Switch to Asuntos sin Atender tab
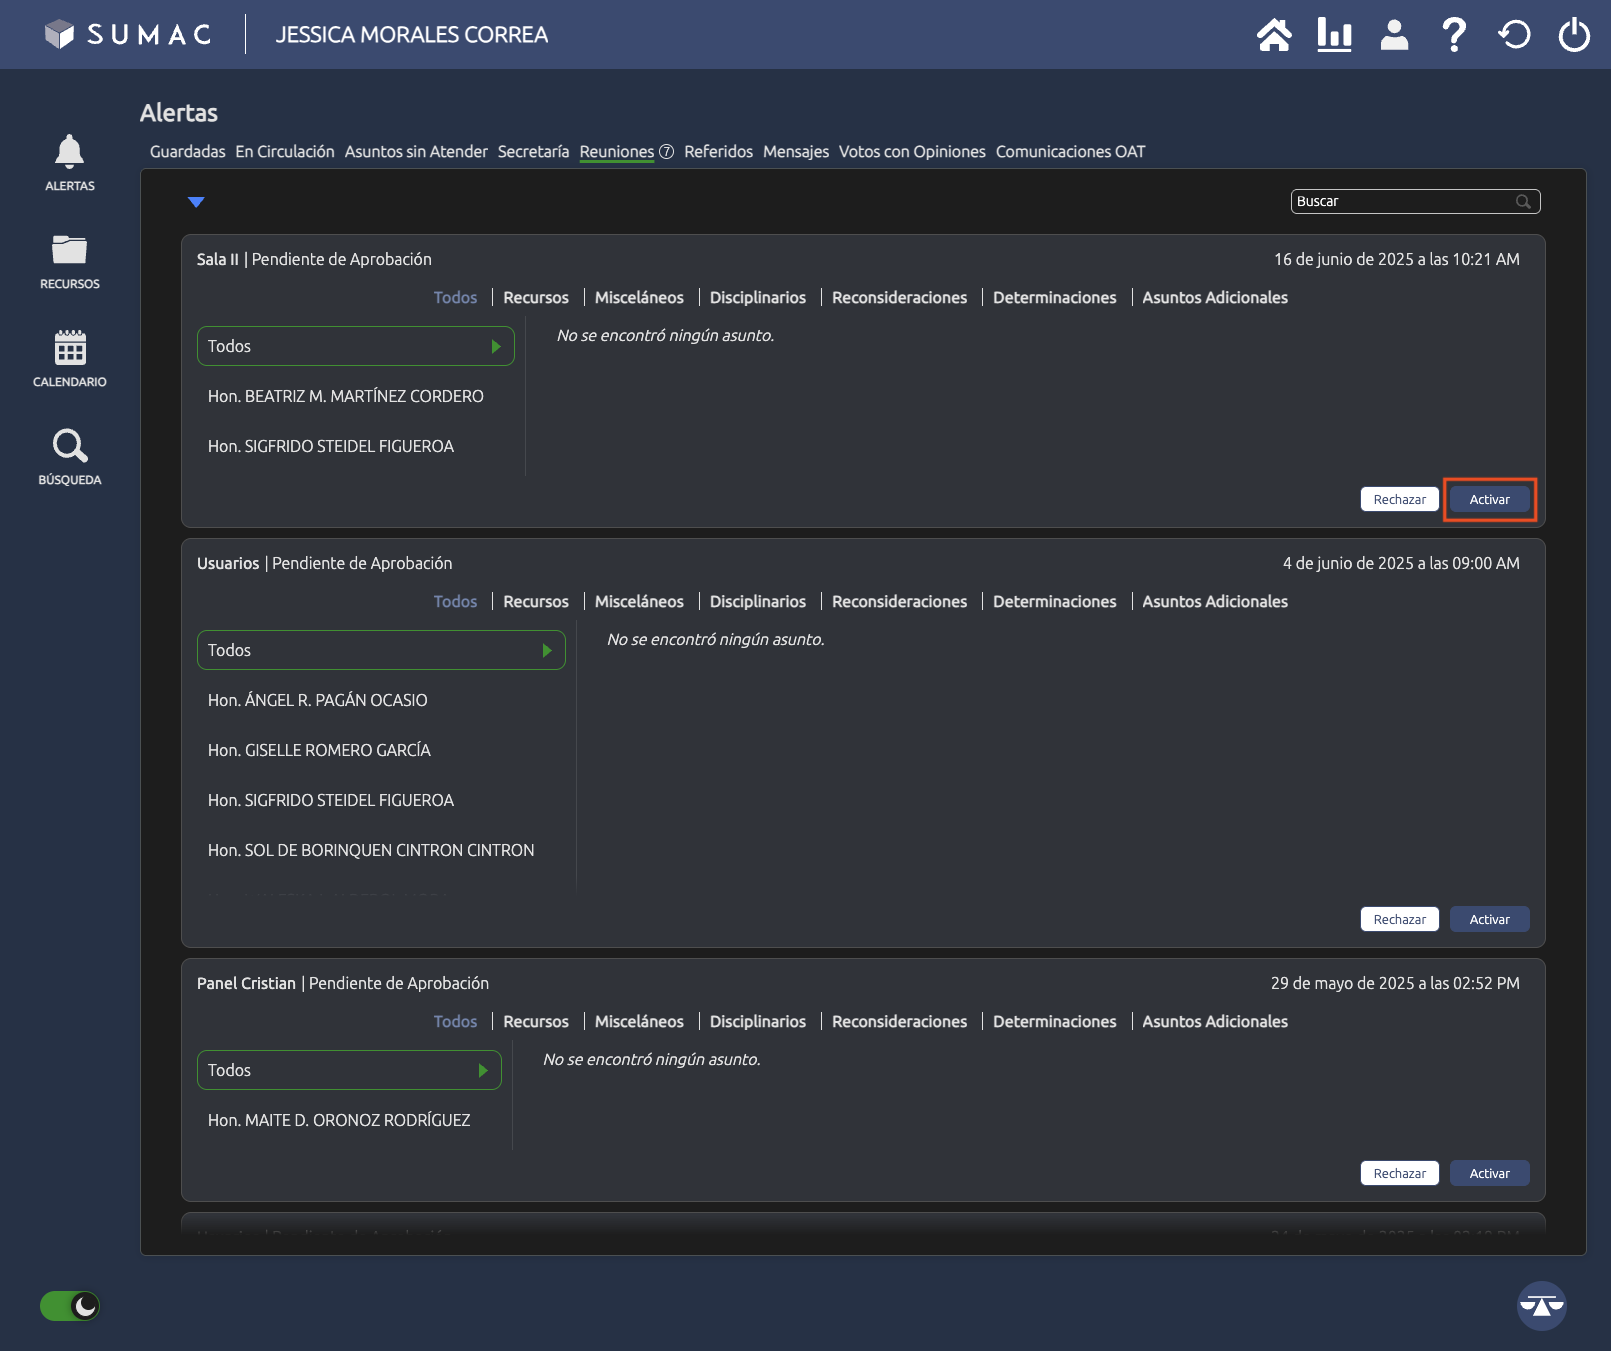 click(x=416, y=152)
